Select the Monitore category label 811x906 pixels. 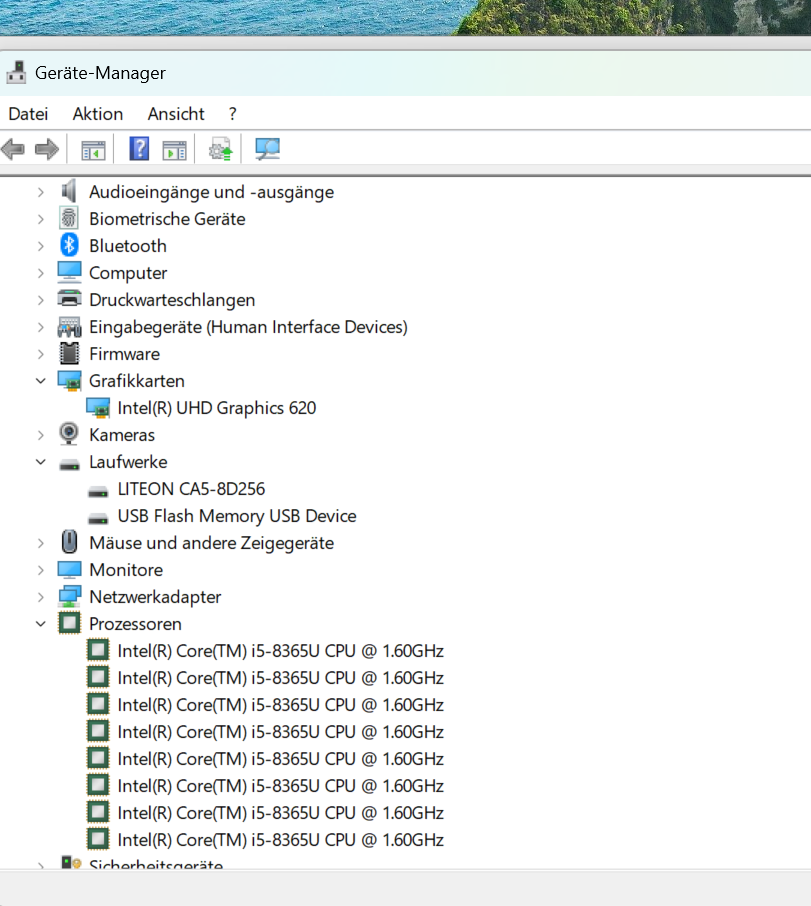pos(126,570)
